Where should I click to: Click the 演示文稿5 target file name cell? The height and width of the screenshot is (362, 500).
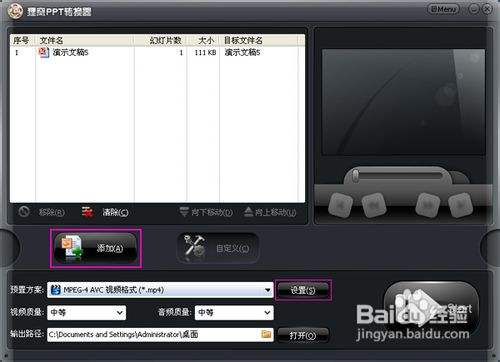click(x=242, y=52)
